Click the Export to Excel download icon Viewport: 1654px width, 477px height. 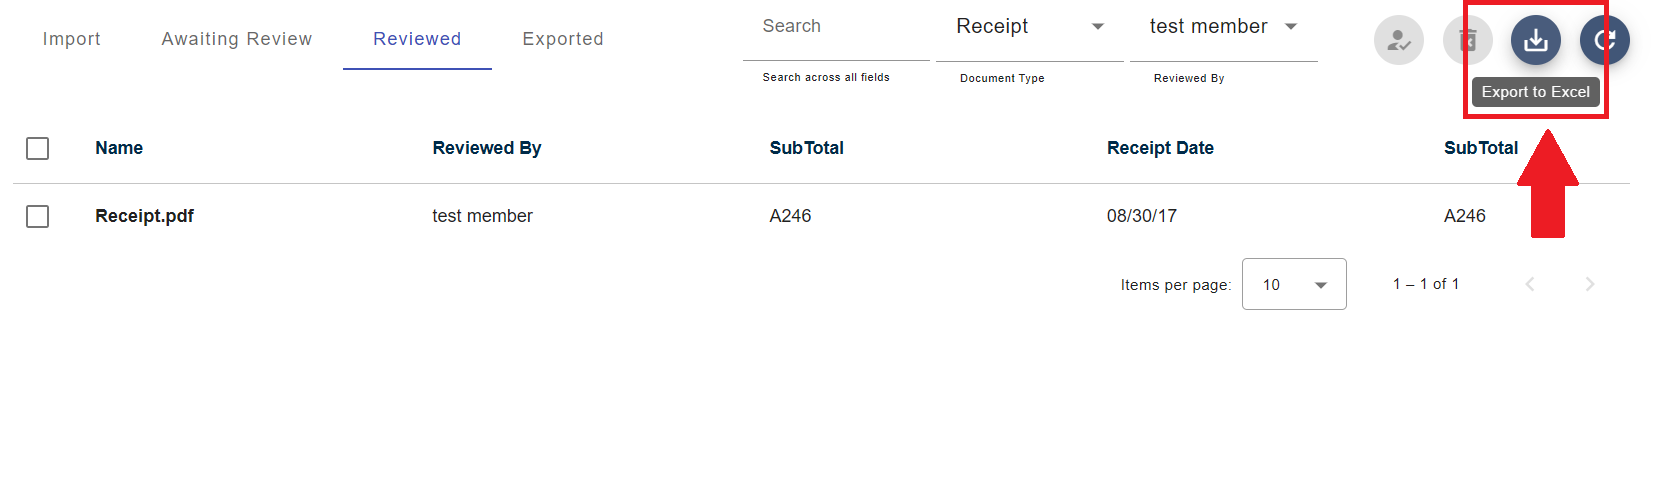[1535, 41]
